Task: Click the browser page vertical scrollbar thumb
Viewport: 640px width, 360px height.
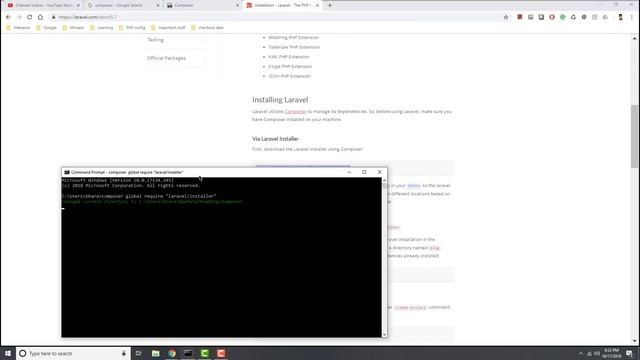Action: pos(634,136)
